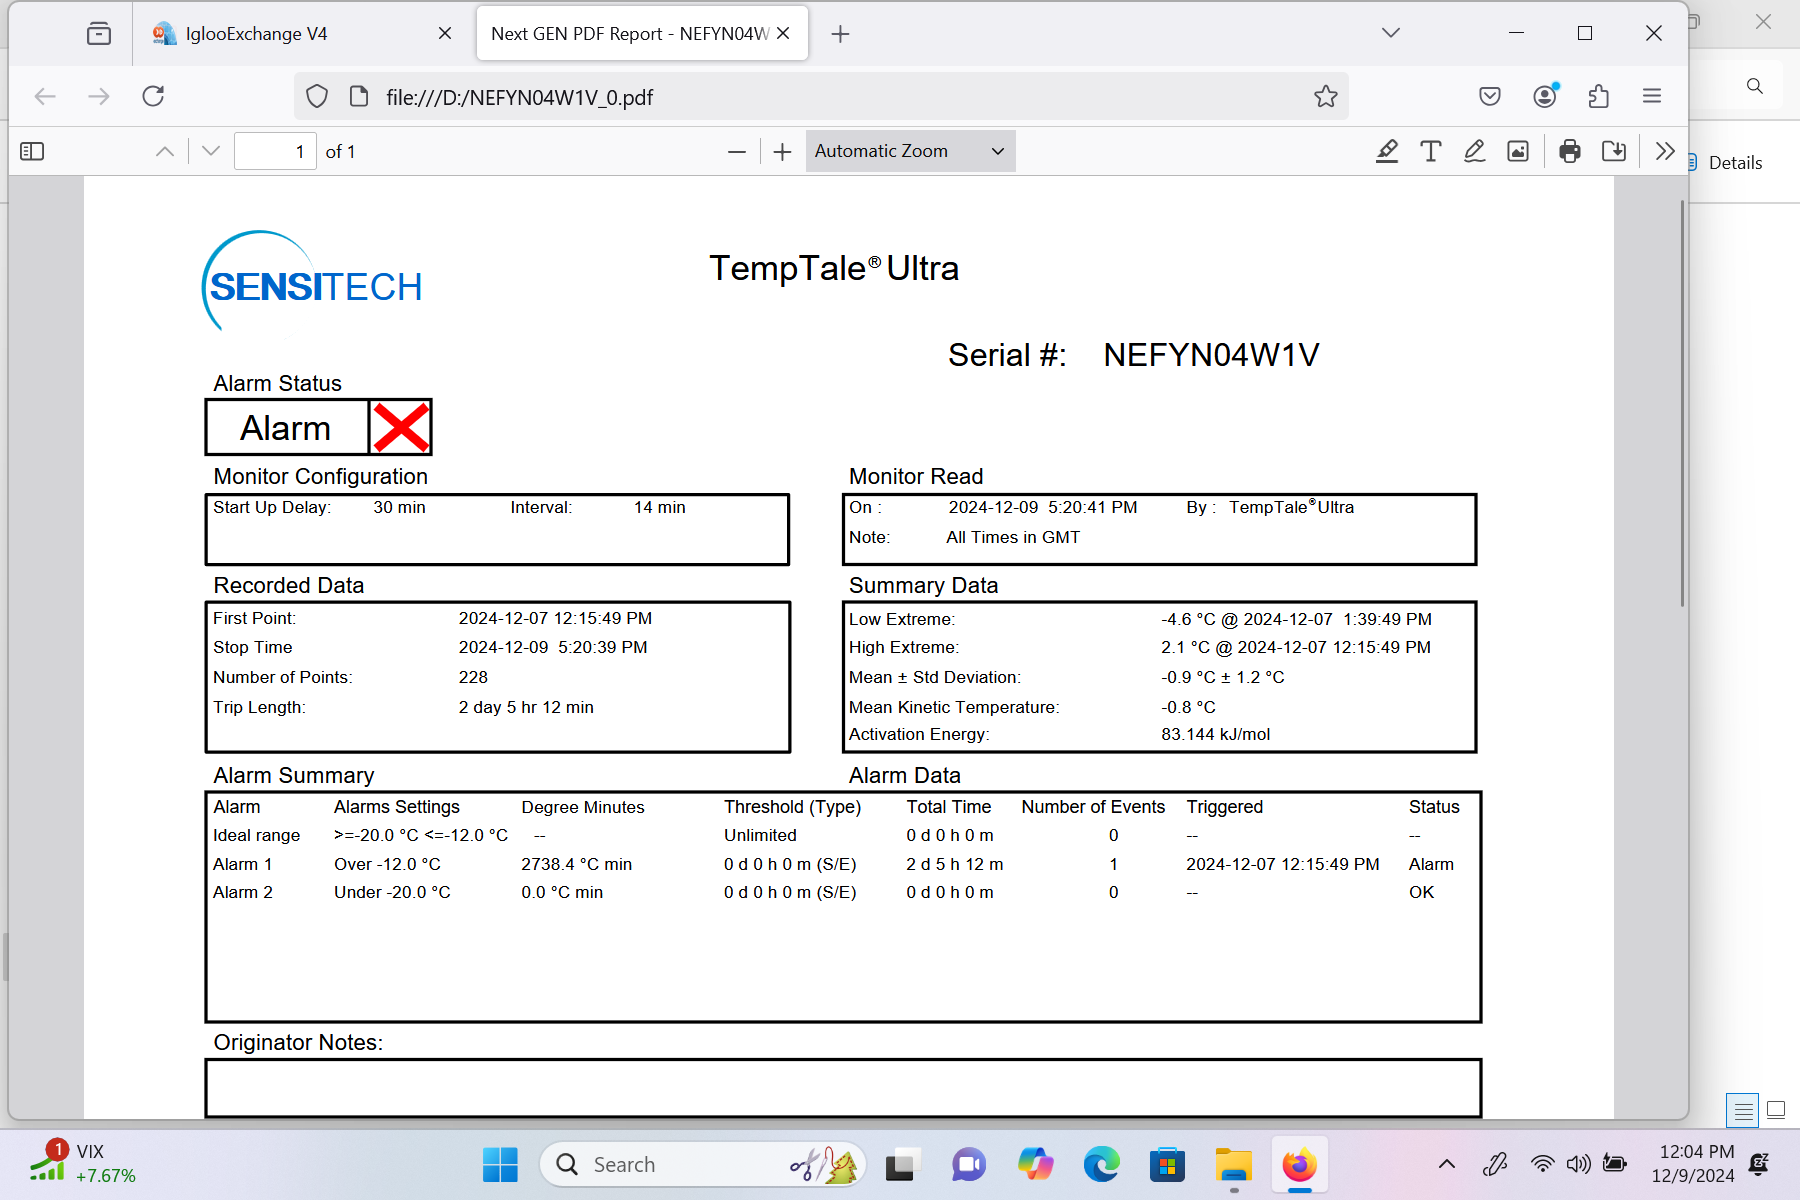Toggle the PDF sidebar panel
1800x1200 pixels.
click(32, 151)
